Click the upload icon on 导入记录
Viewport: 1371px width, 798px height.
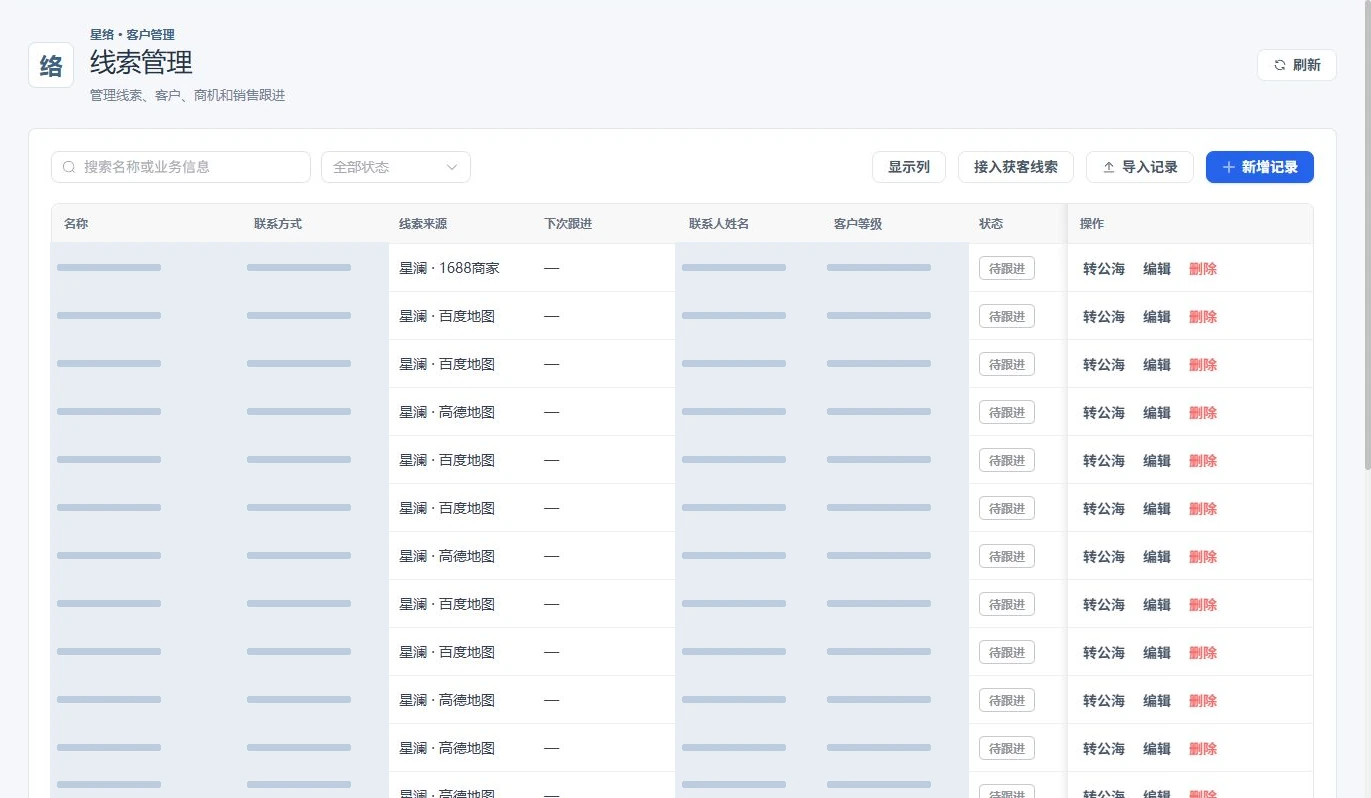click(1108, 168)
